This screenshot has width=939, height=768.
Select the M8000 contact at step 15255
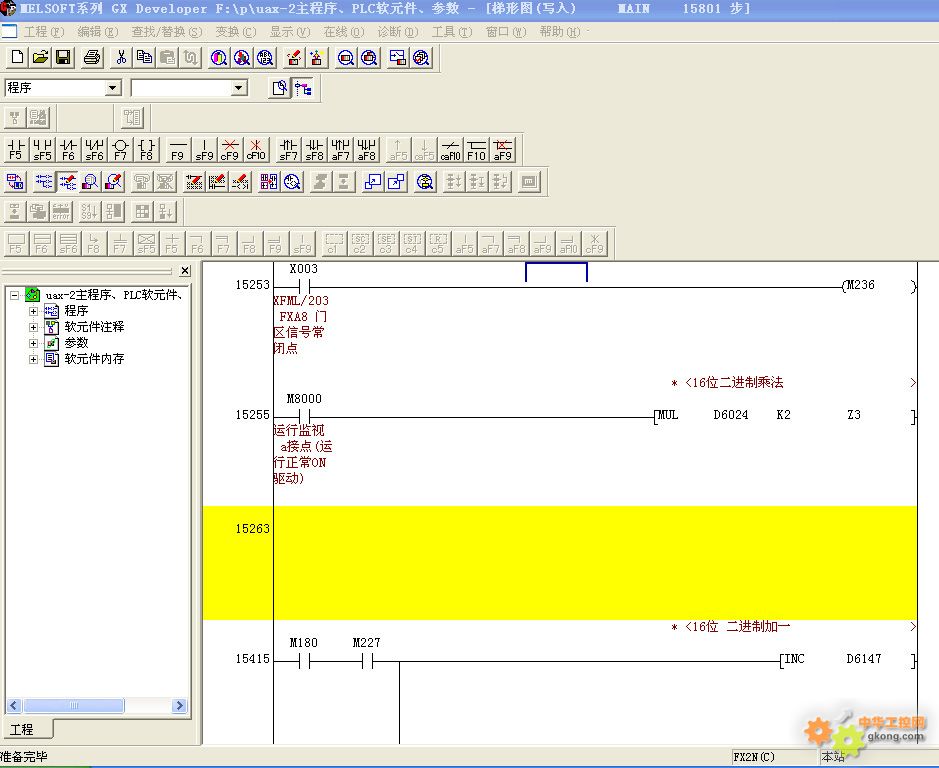point(304,415)
